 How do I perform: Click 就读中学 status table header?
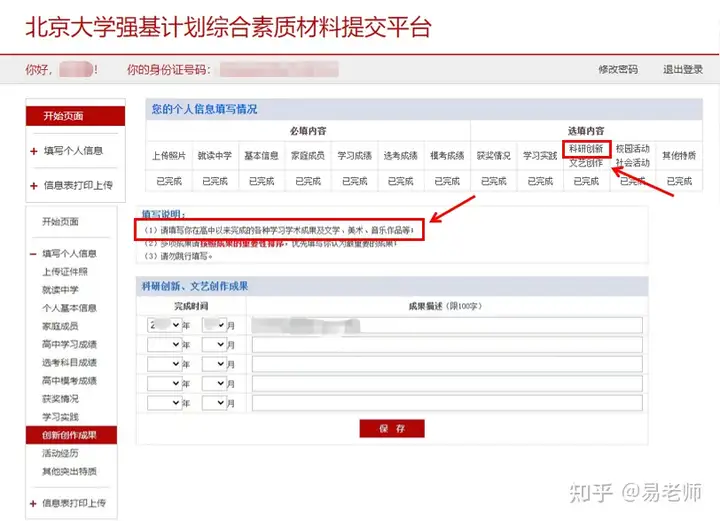pyautogui.click(x=215, y=156)
